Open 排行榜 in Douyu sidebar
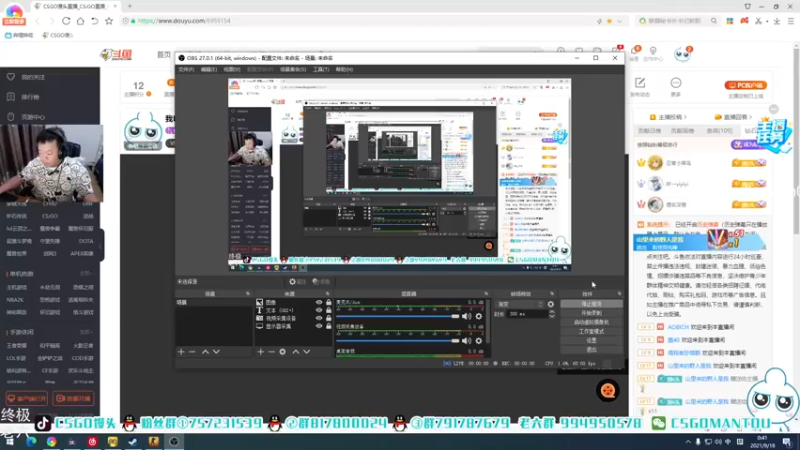The height and width of the screenshot is (450, 800). click(30, 97)
